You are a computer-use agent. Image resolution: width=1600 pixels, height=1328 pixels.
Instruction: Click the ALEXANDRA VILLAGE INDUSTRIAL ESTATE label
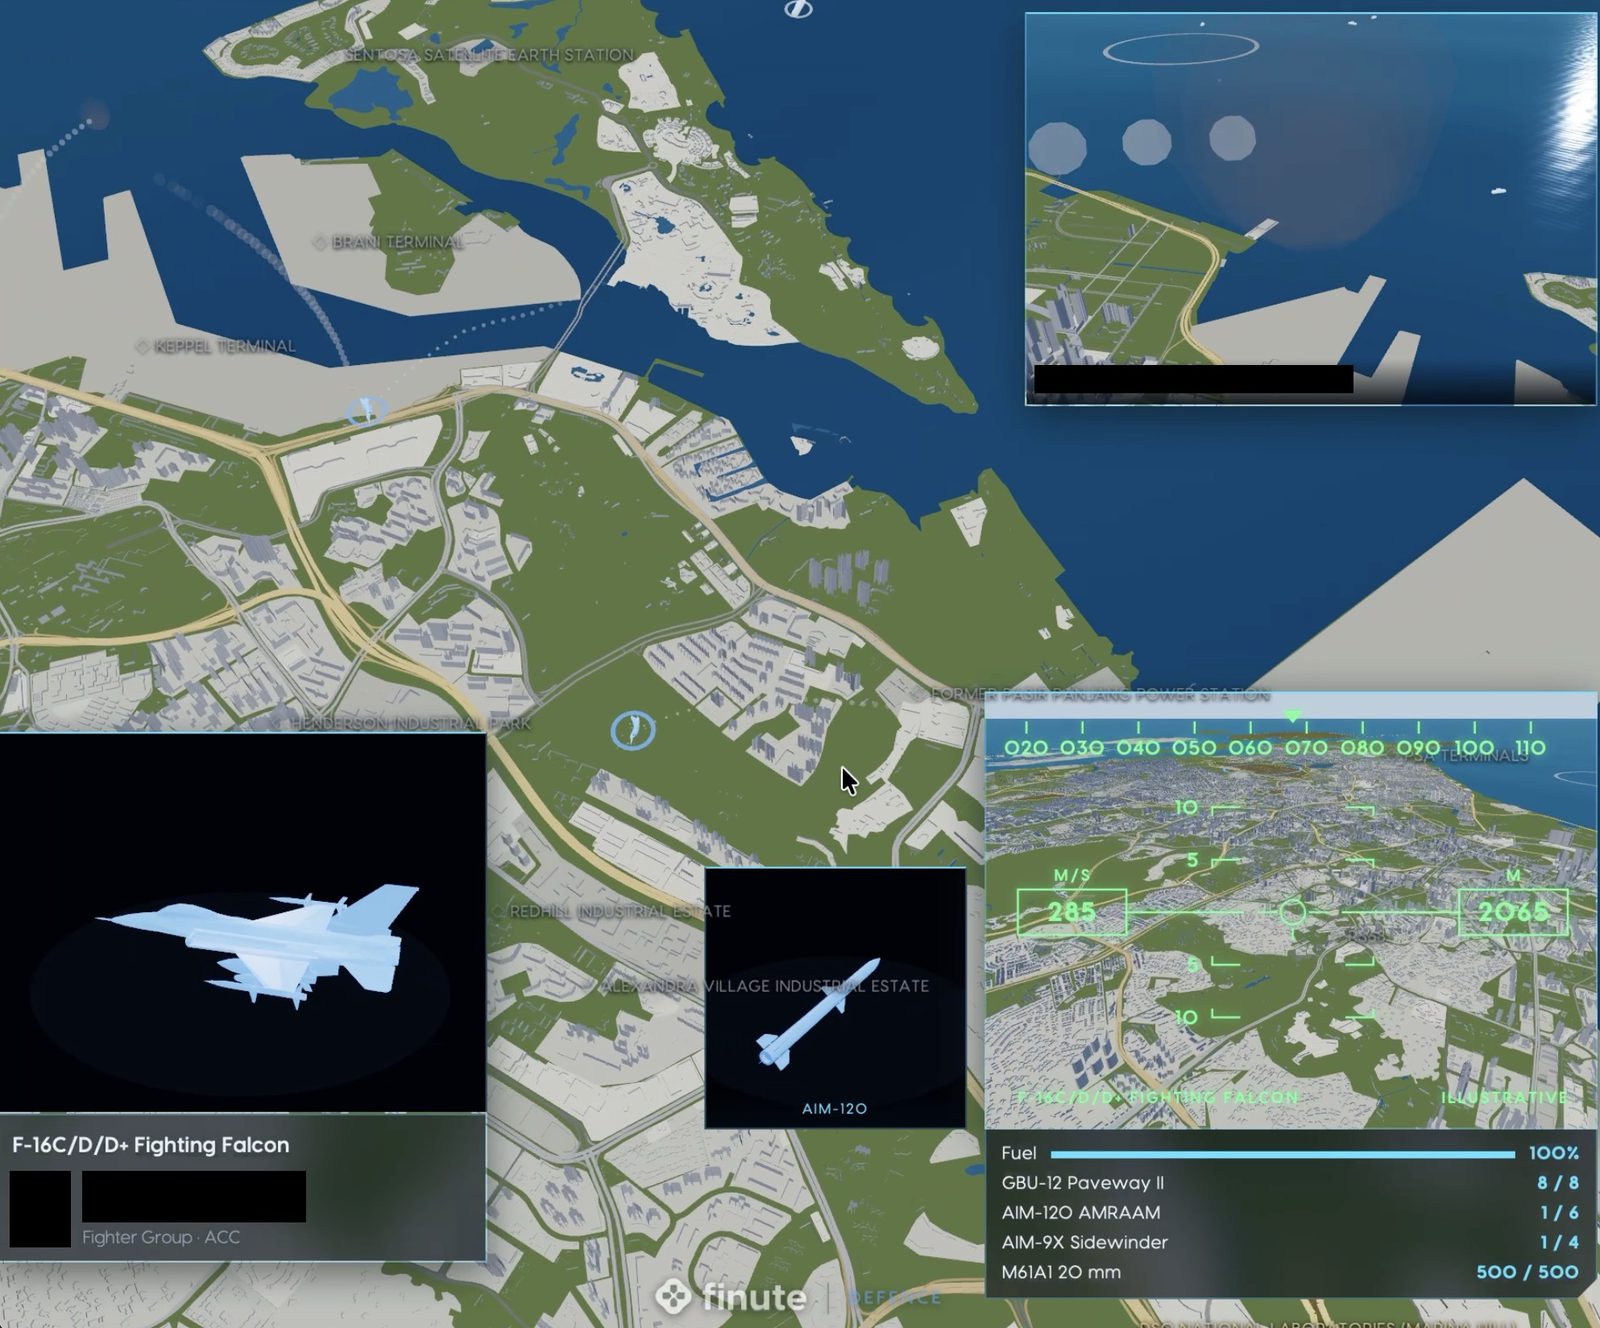coord(764,986)
